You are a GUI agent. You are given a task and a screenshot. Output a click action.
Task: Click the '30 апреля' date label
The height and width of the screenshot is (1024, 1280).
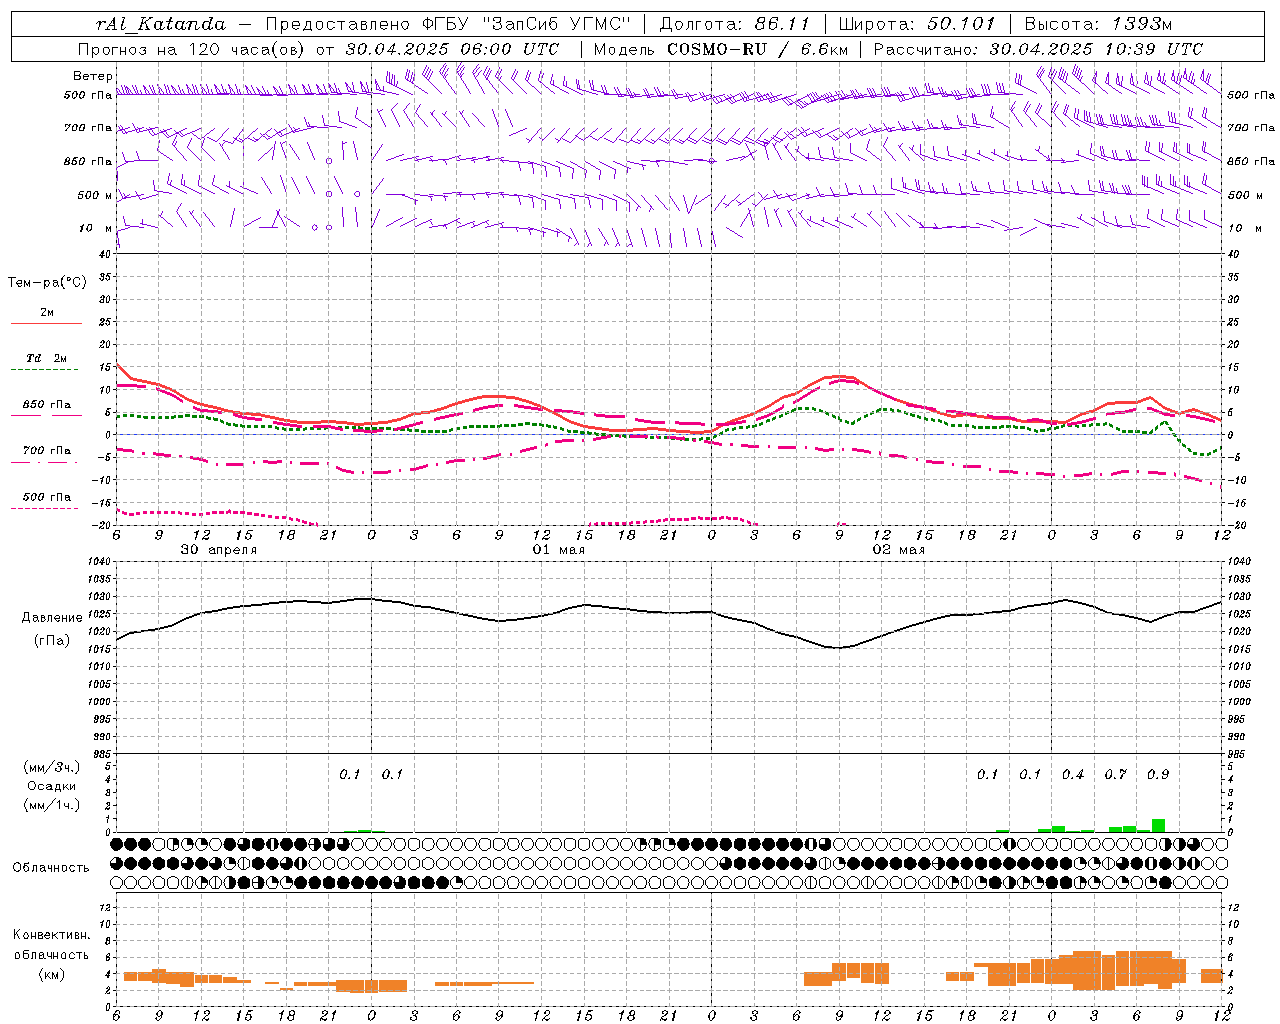(x=218, y=550)
